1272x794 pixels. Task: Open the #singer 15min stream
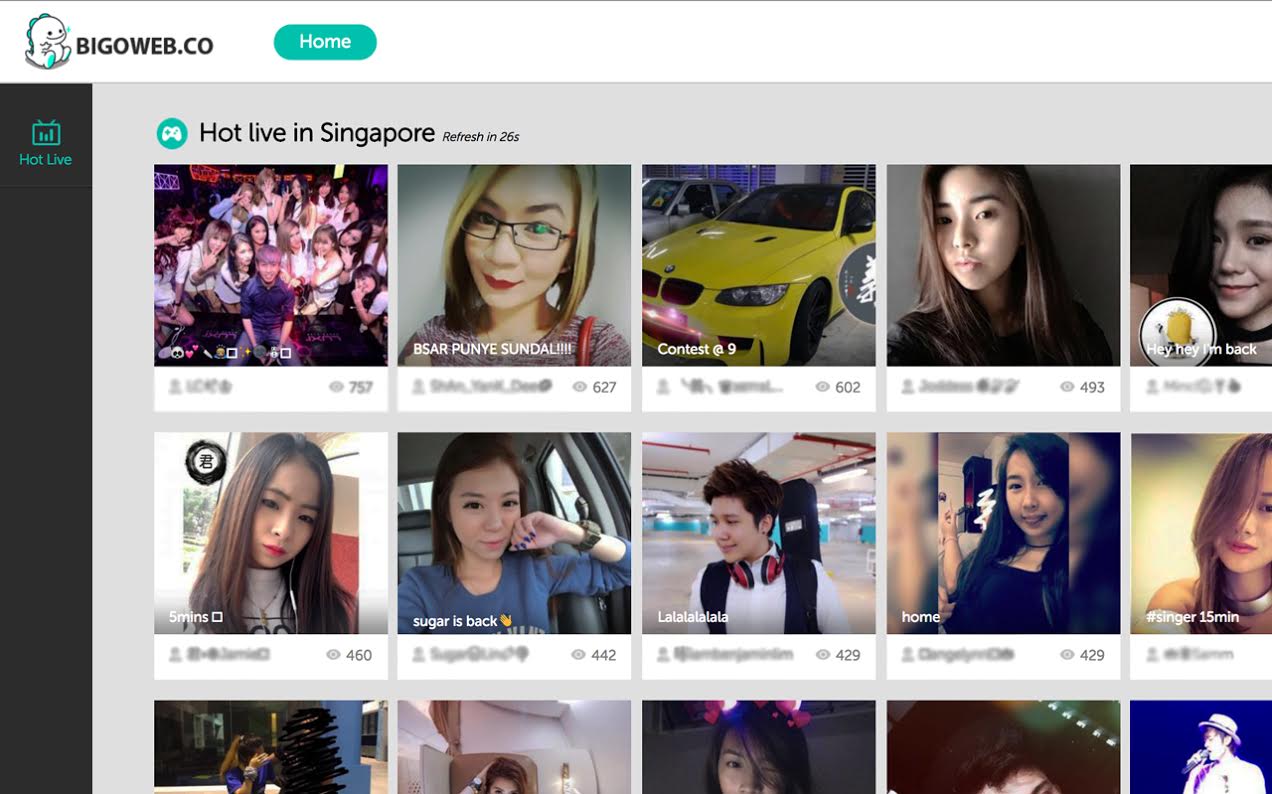click(x=1201, y=533)
